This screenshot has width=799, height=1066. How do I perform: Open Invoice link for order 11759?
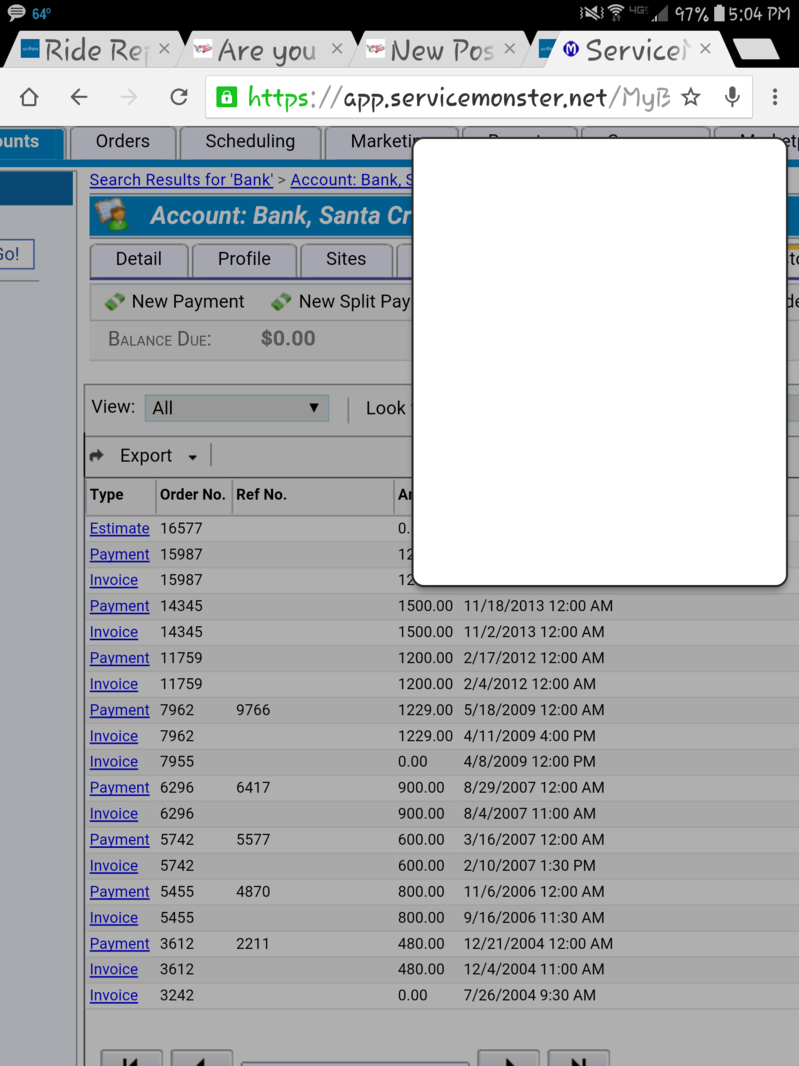(114, 684)
